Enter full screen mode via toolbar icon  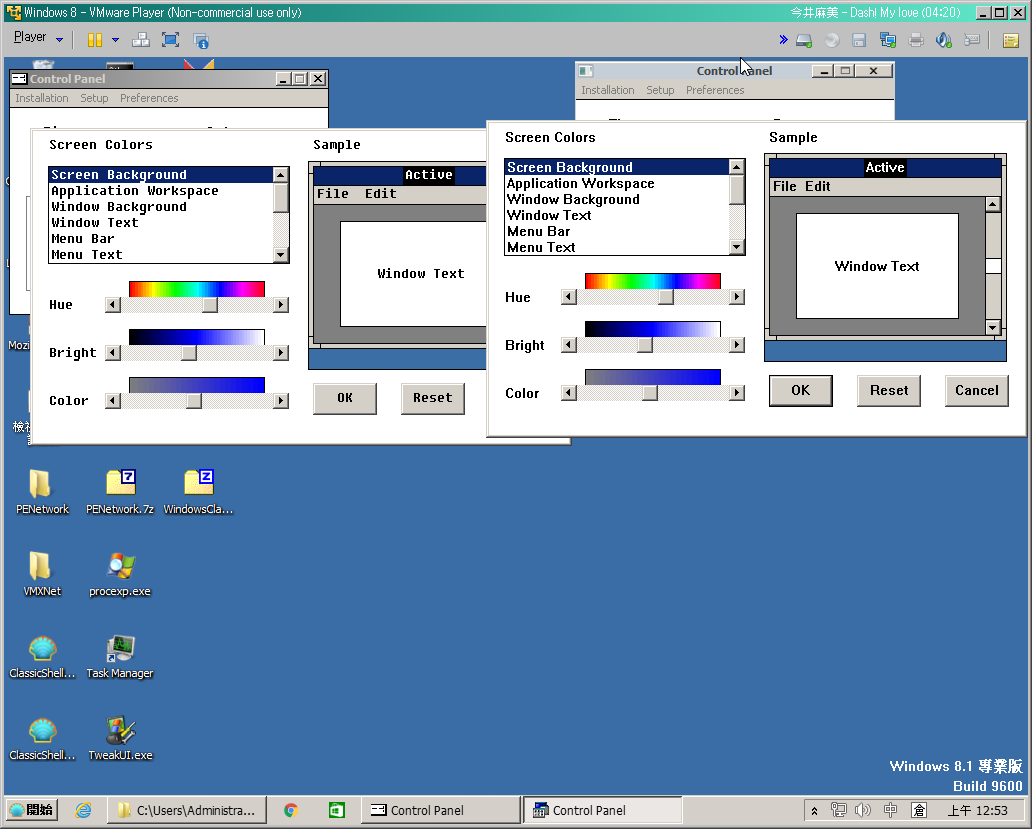[170, 40]
